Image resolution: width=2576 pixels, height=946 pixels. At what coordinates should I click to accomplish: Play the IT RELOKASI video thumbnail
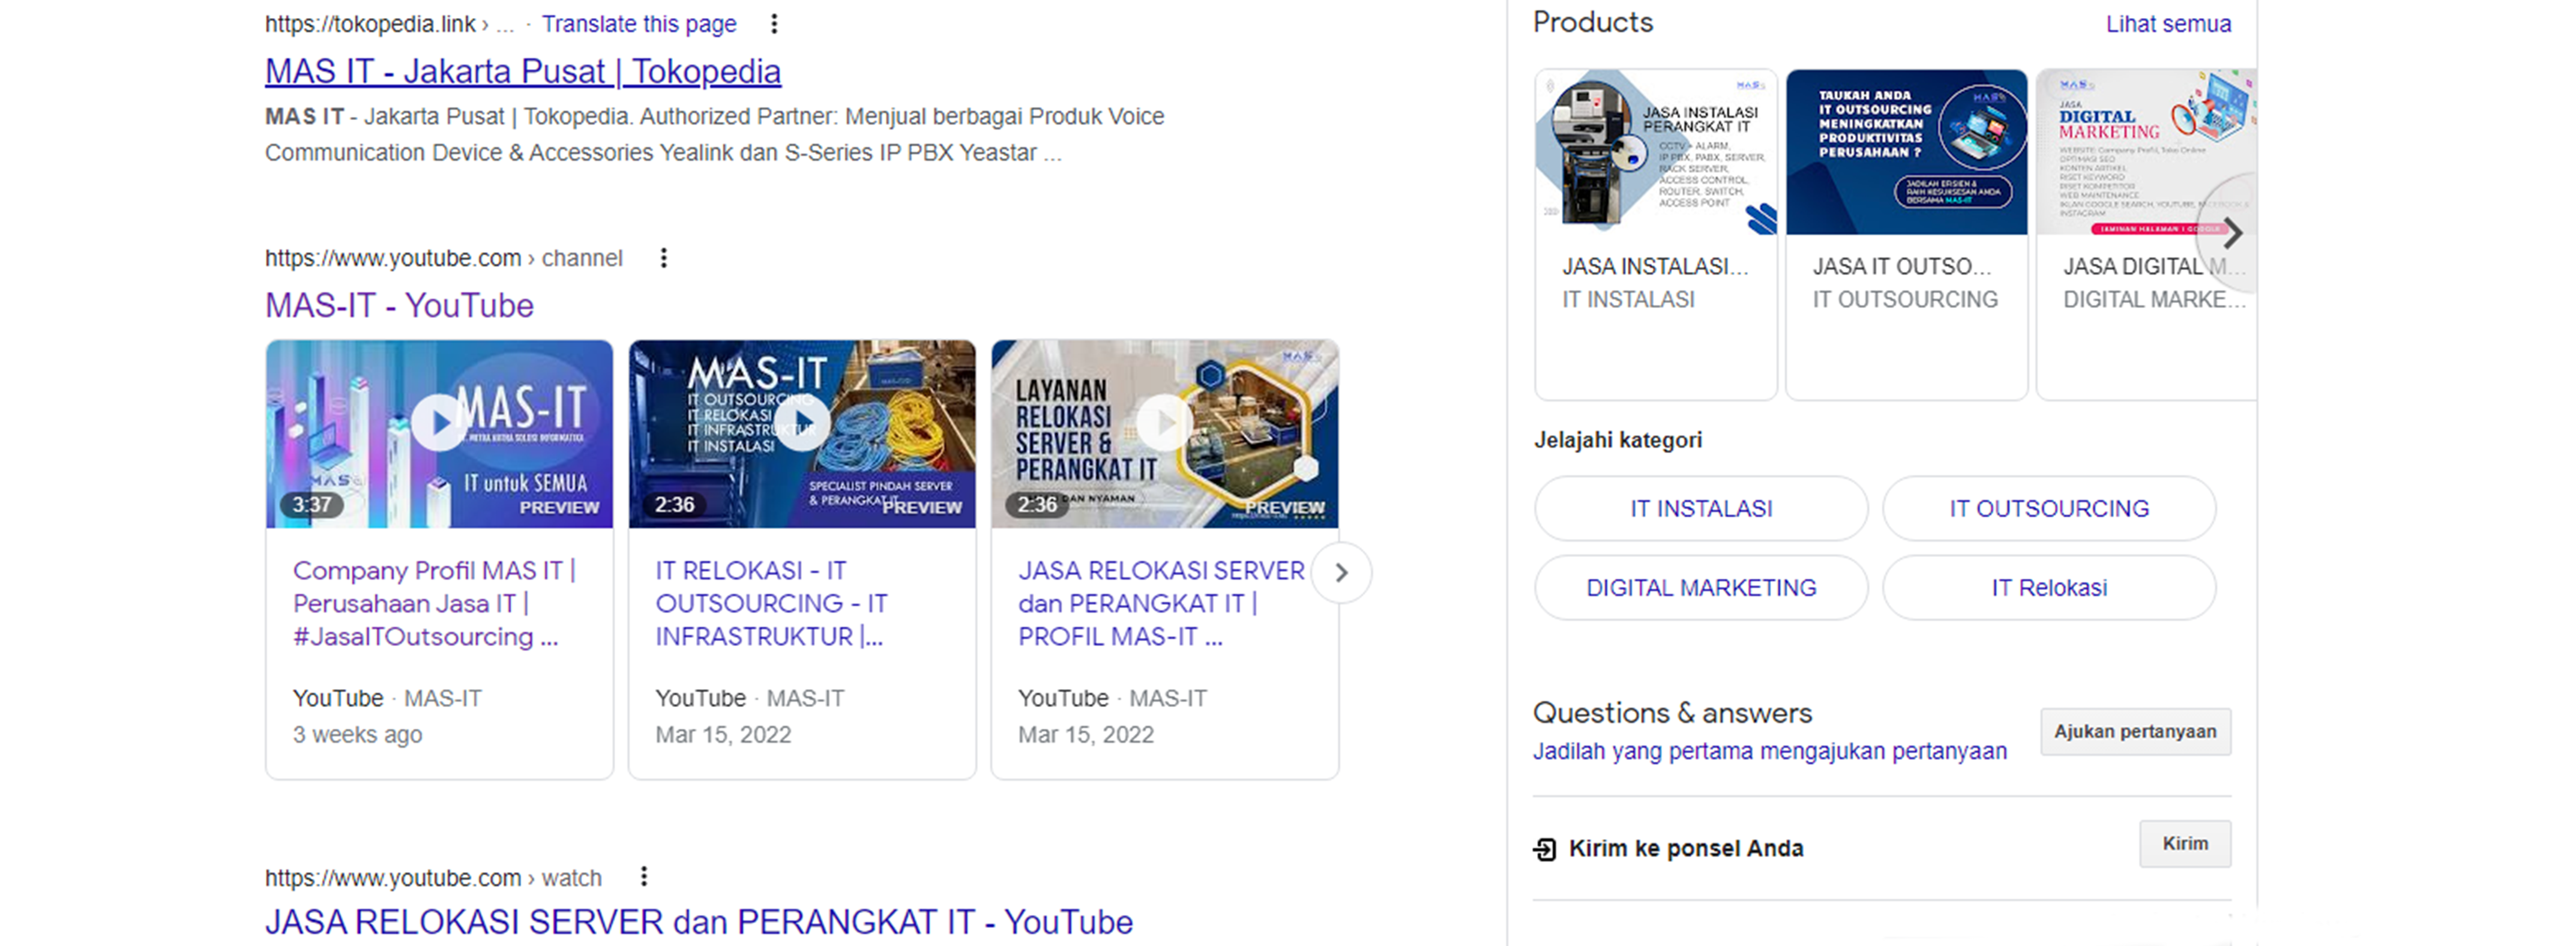tap(802, 434)
